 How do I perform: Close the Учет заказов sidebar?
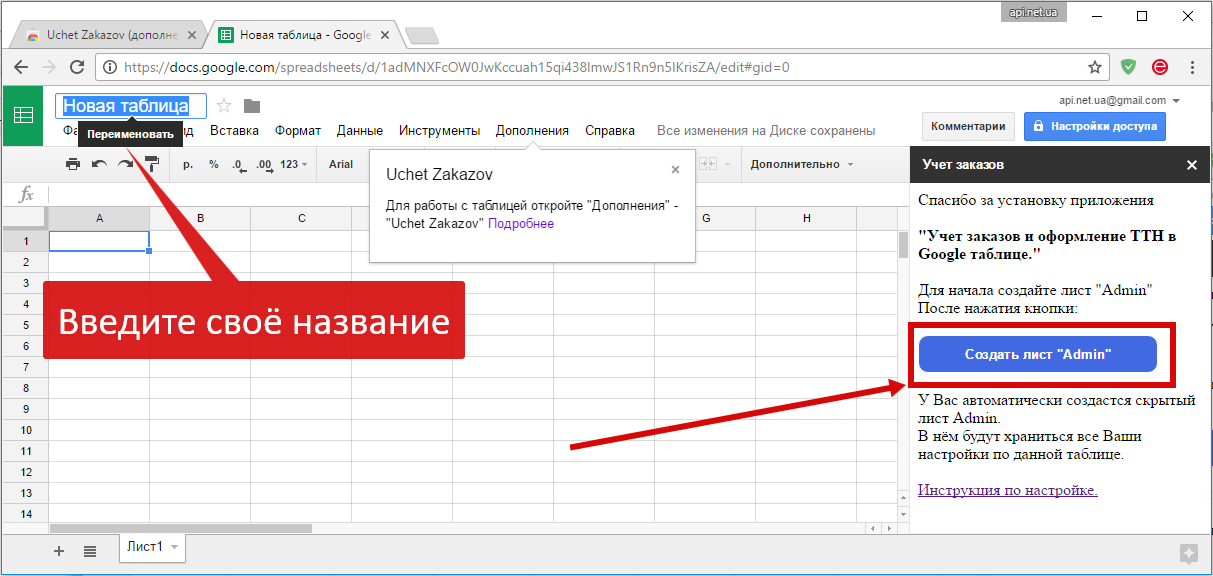click(x=1191, y=165)
